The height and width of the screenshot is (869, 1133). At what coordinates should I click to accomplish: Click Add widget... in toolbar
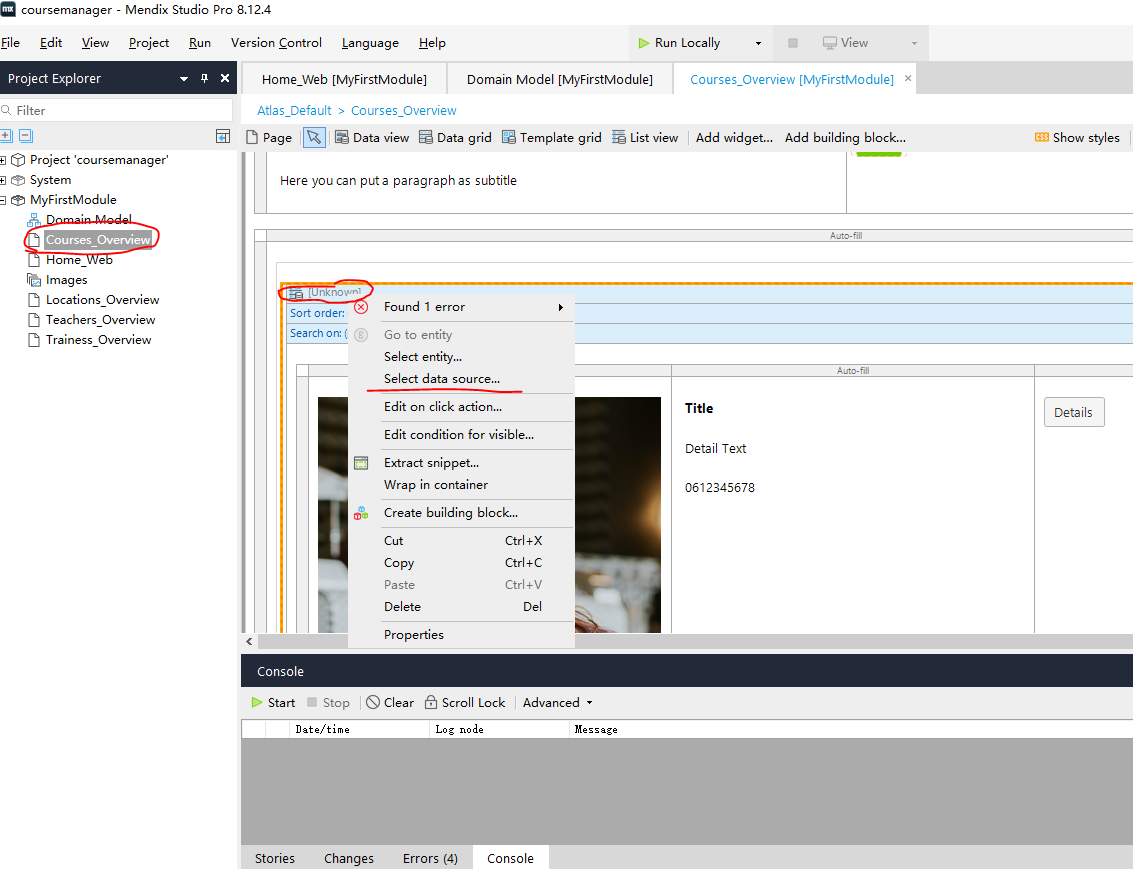click(x=734, y=137)
